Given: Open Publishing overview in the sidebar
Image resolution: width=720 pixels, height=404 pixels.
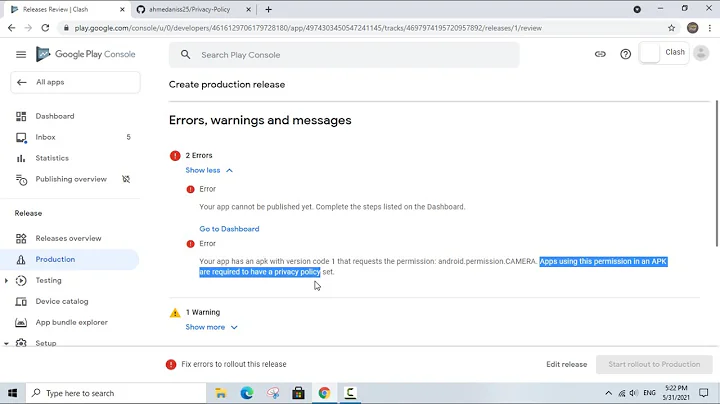Looking at the screenshot, I should click(71, 179).
